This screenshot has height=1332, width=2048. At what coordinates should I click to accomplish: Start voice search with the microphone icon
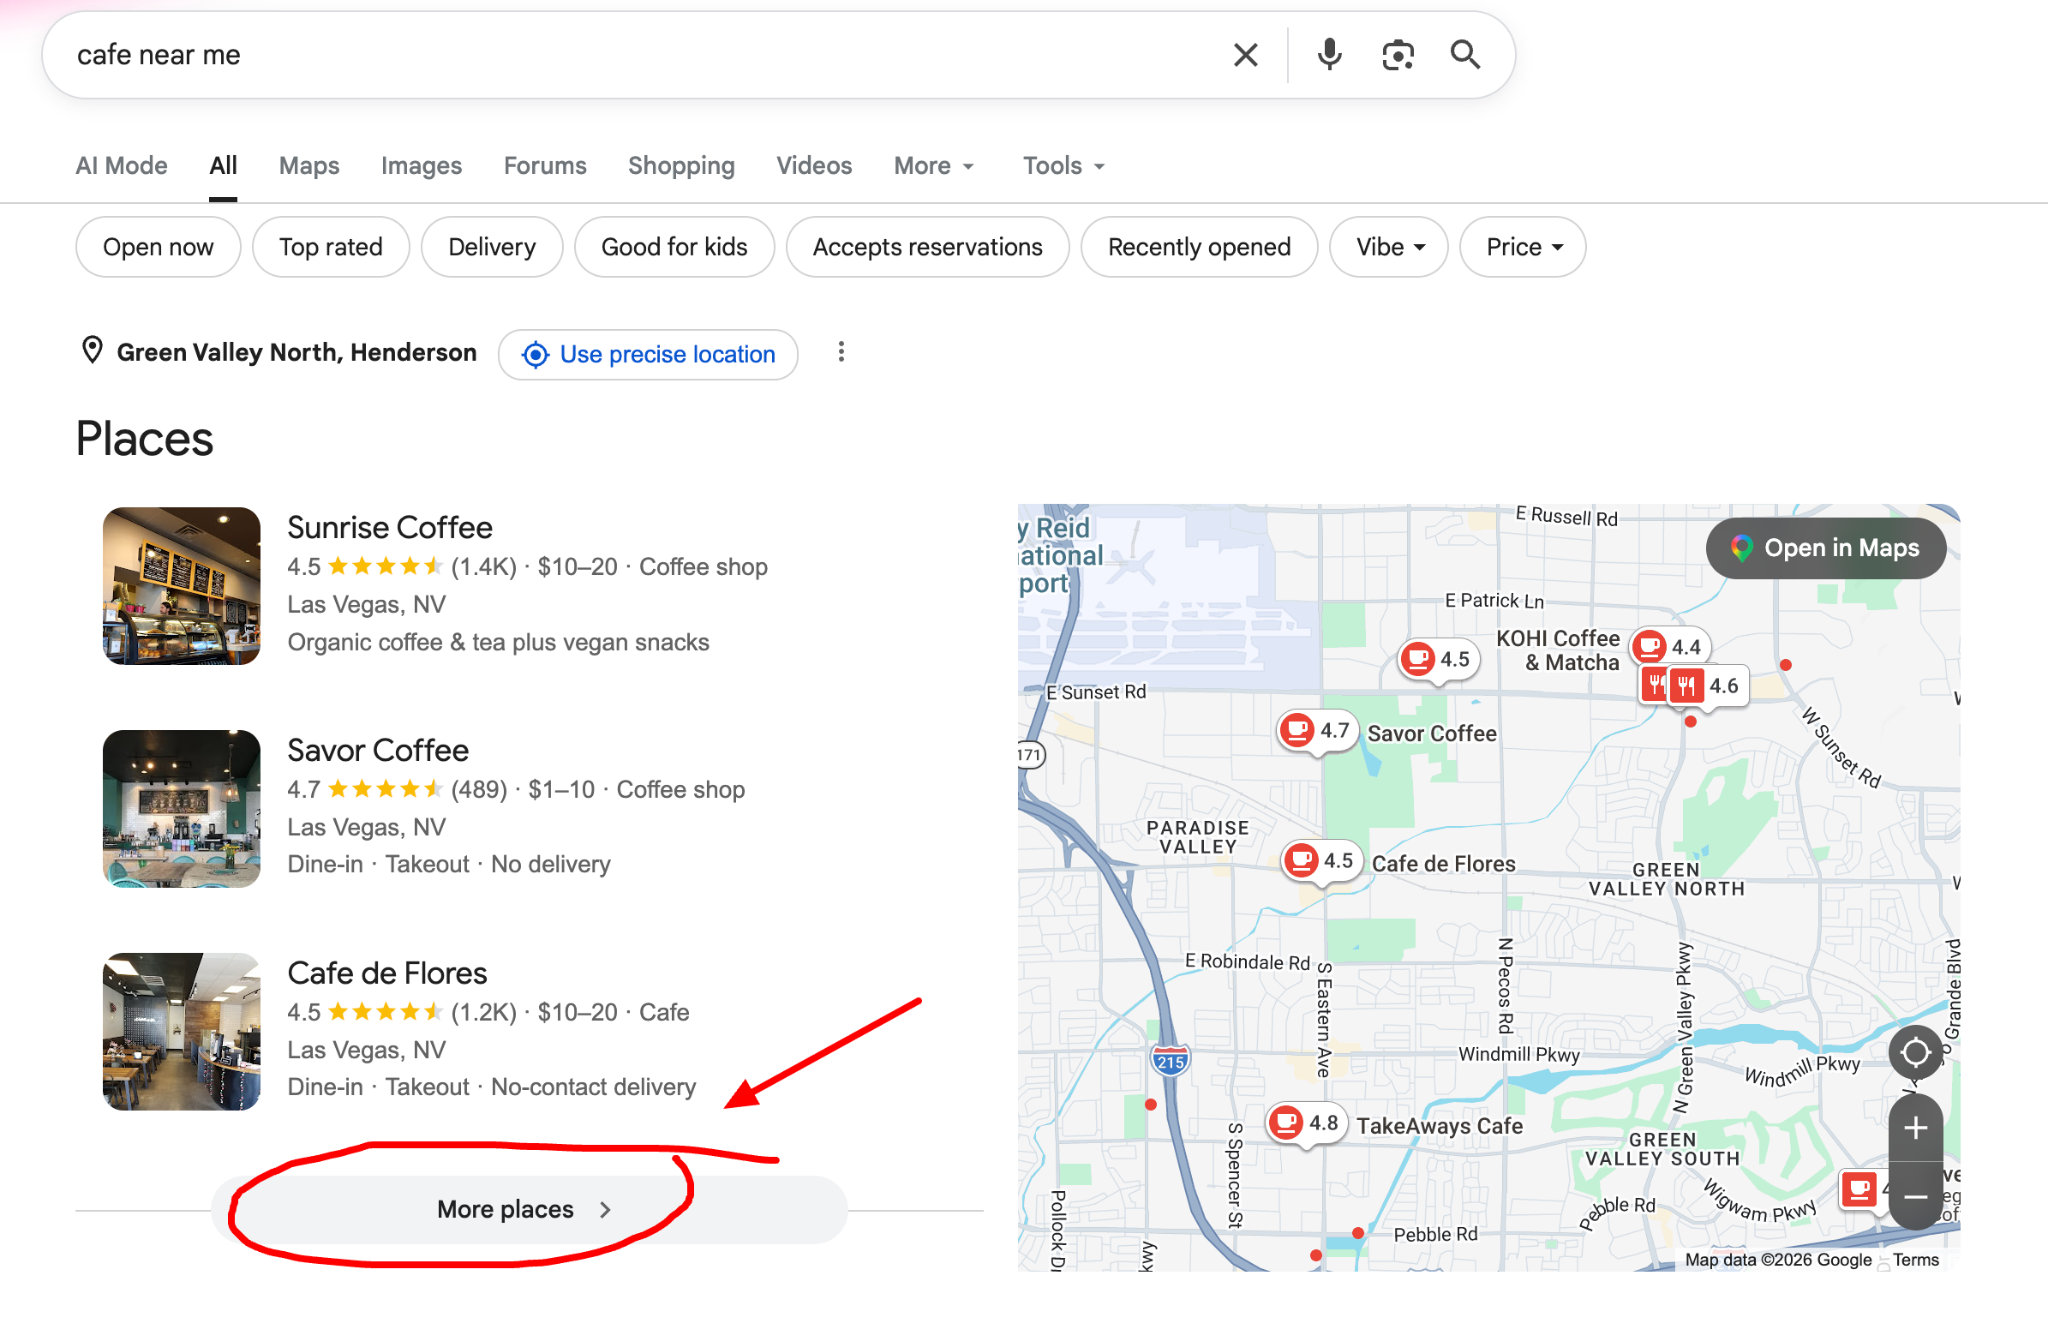pos(1329,55)
